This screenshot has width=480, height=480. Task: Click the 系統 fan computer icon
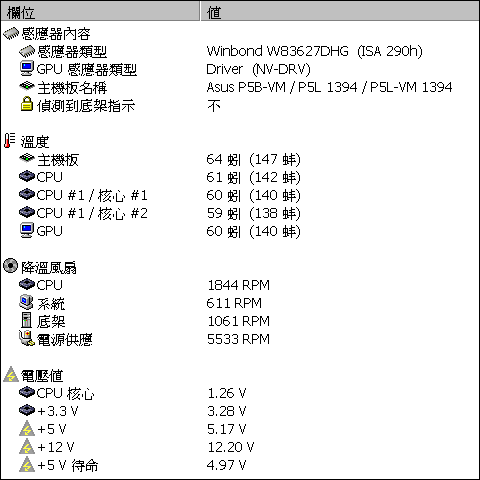[27, 302]
